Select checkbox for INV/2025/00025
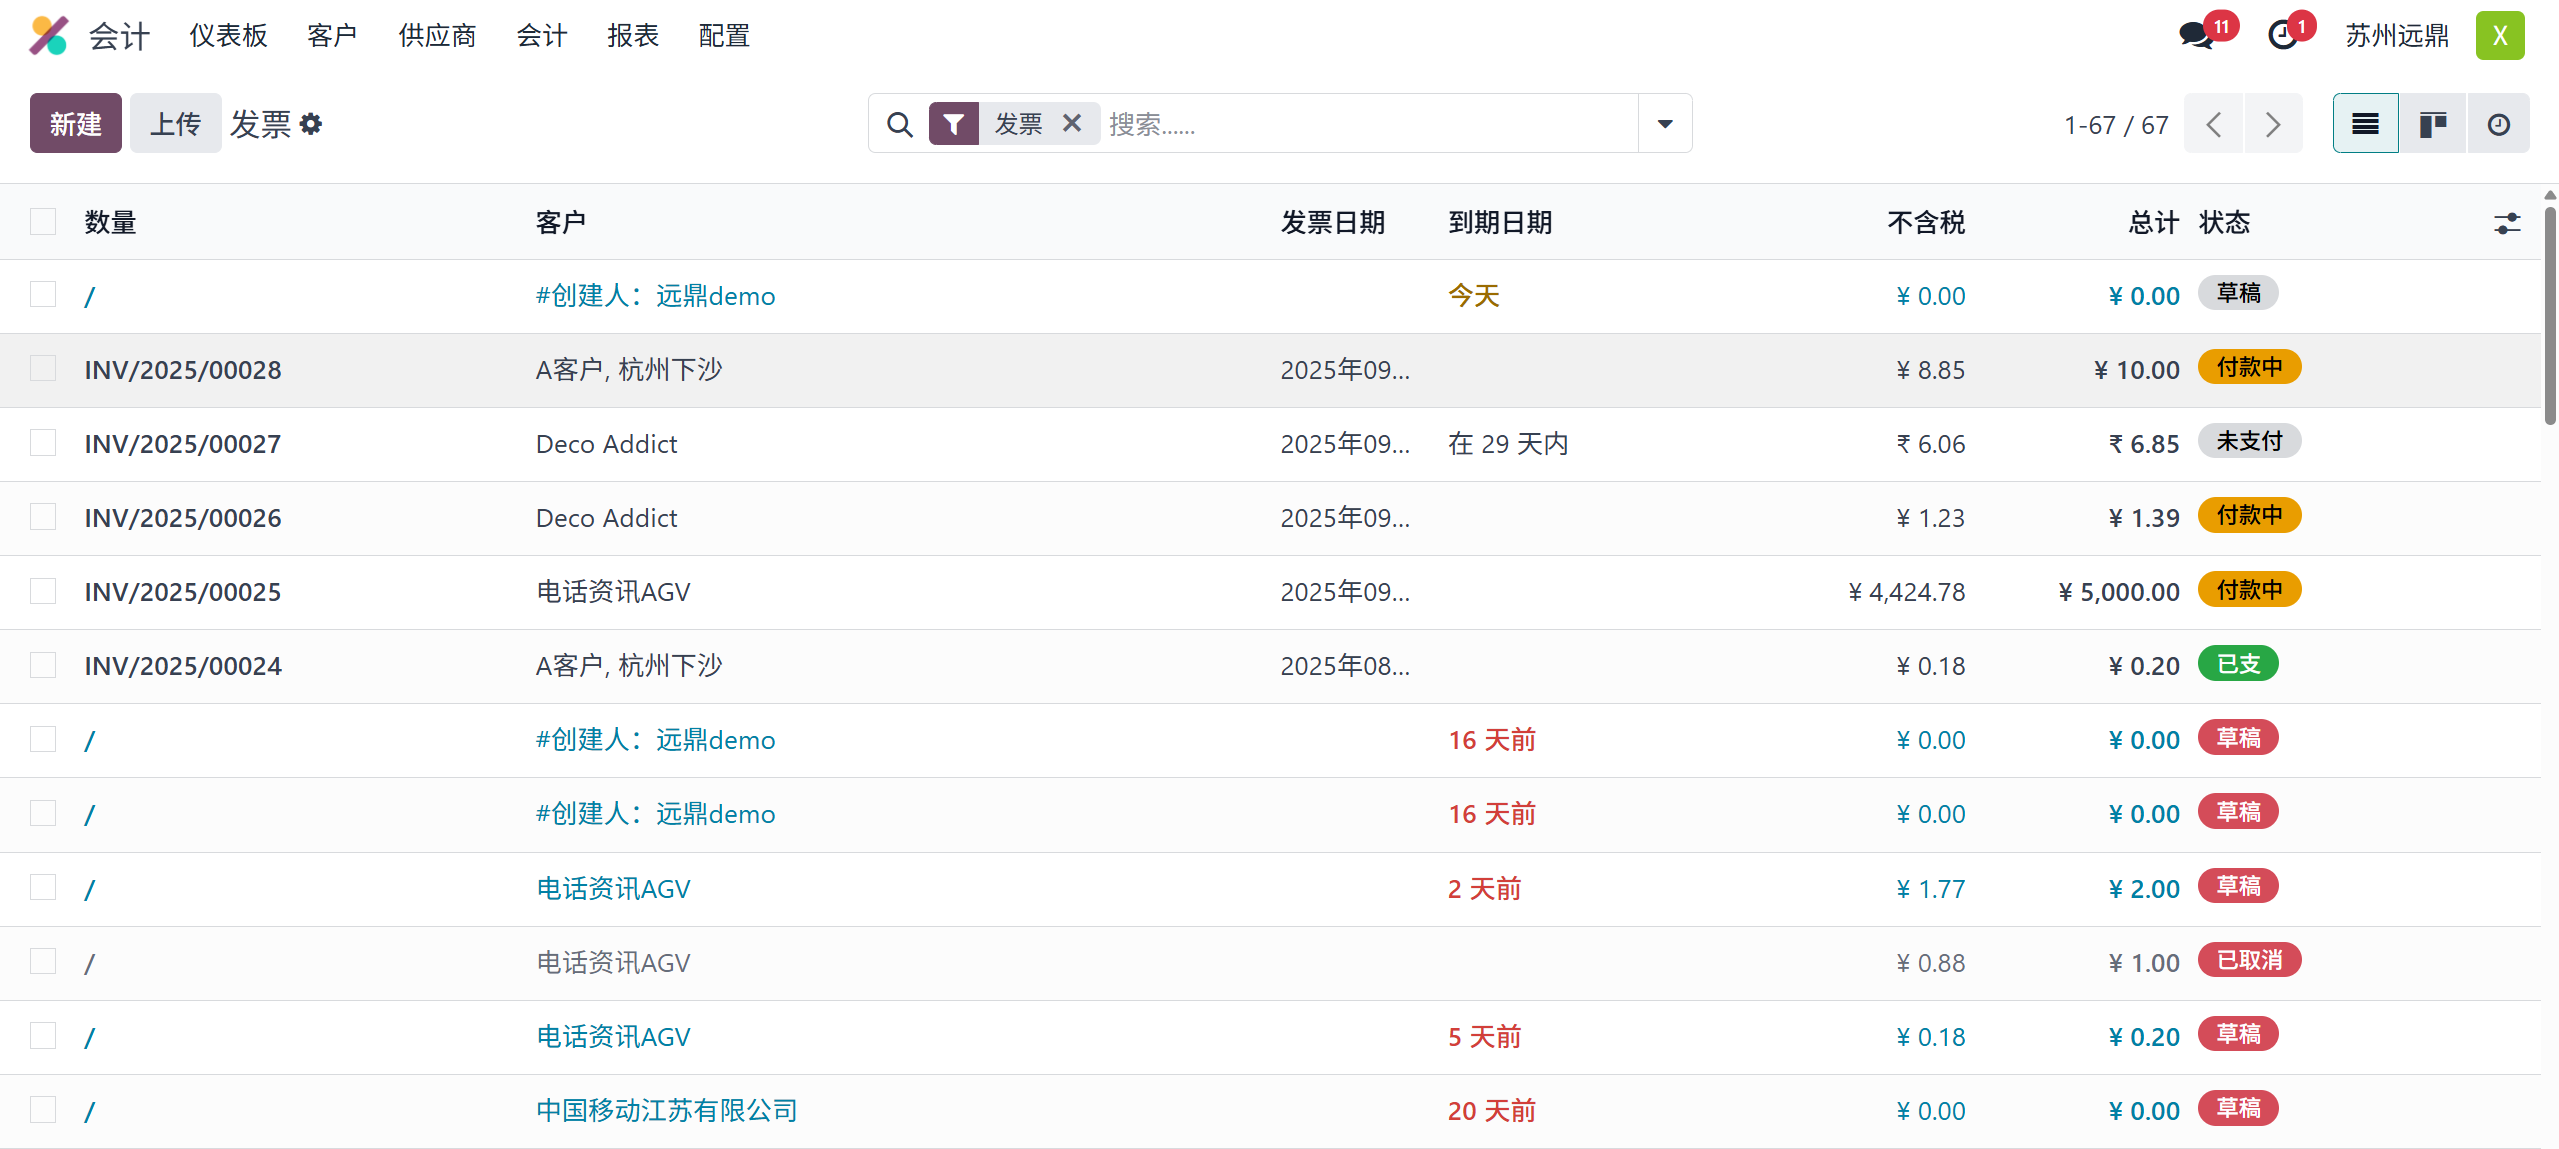Viewport: 2559px width, 1149px height. point(43,591)
